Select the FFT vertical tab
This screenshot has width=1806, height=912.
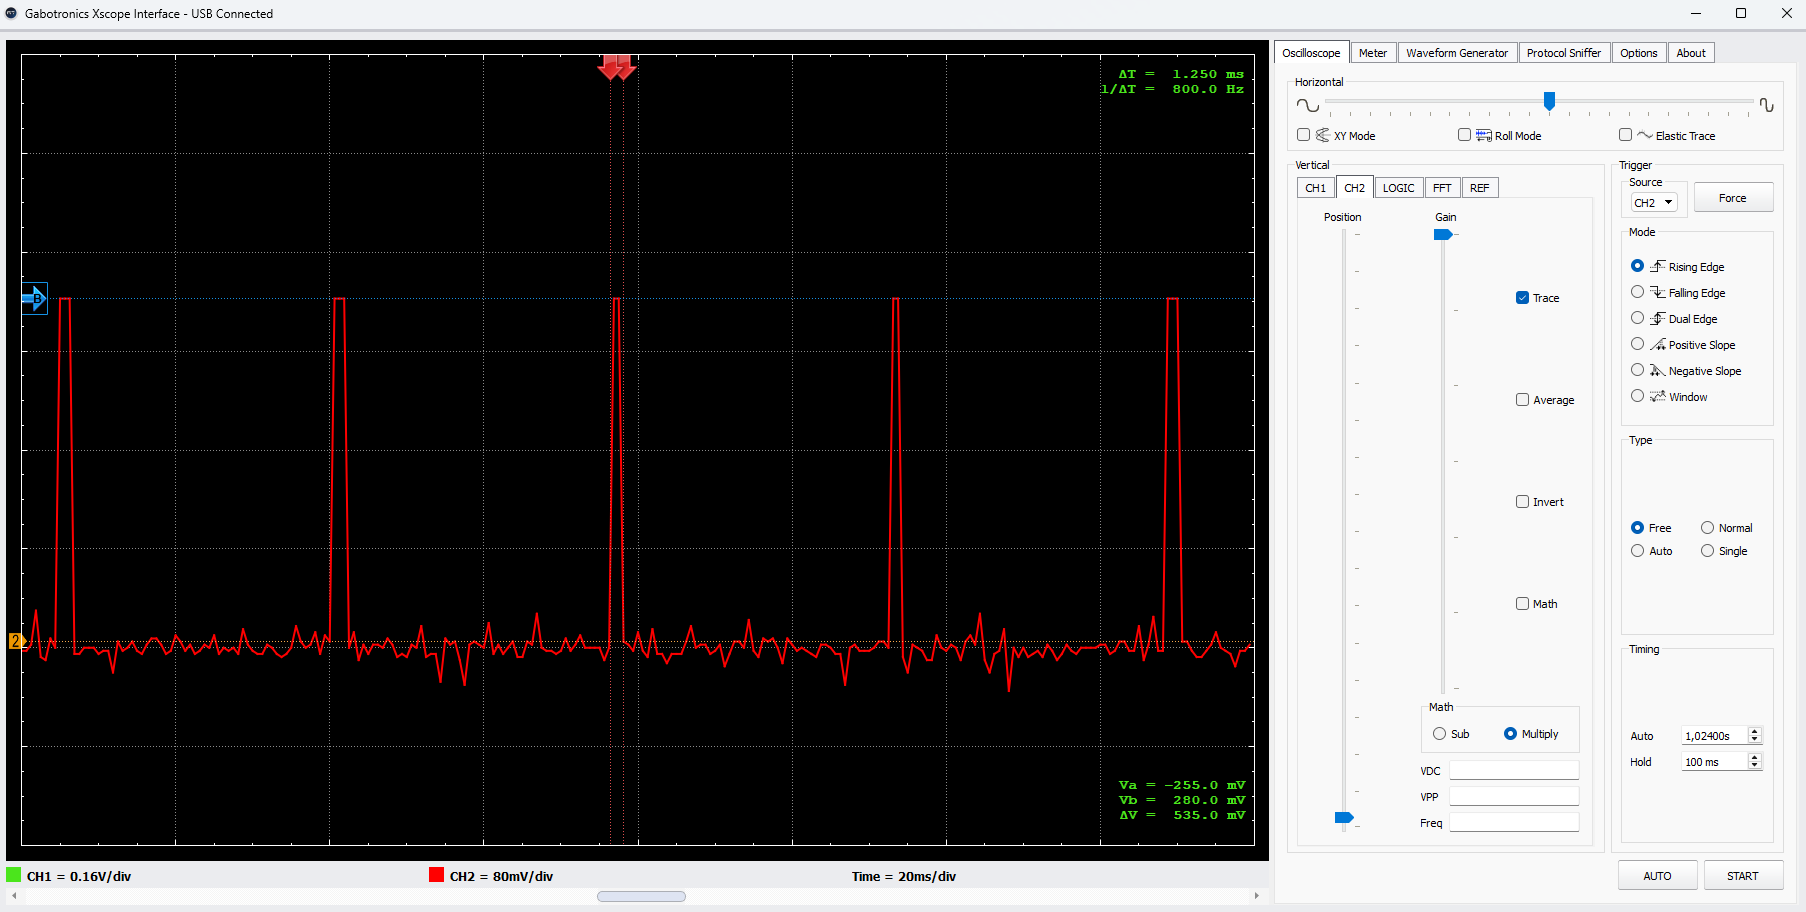[x=1442, y=188]
